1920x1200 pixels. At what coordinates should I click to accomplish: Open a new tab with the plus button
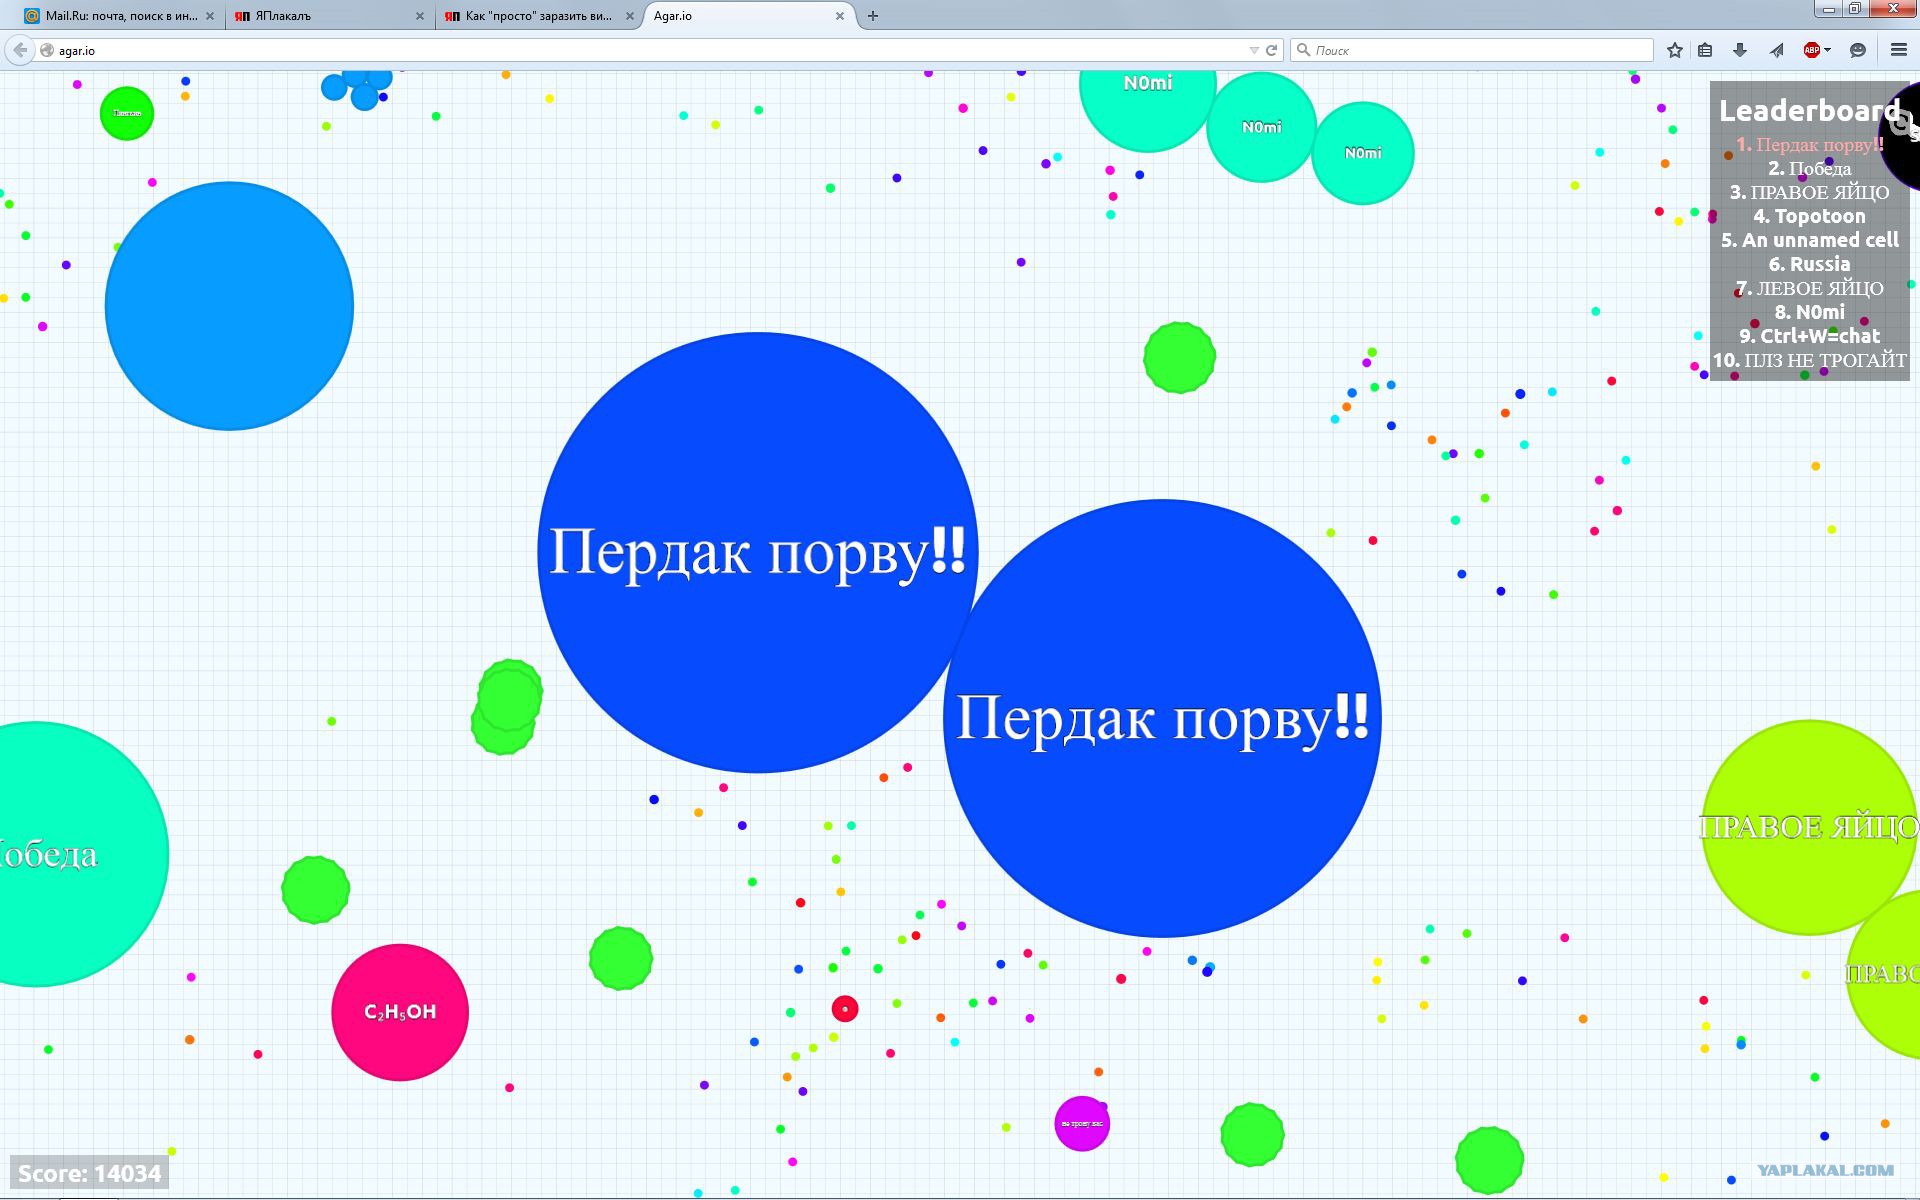(873, 16)
